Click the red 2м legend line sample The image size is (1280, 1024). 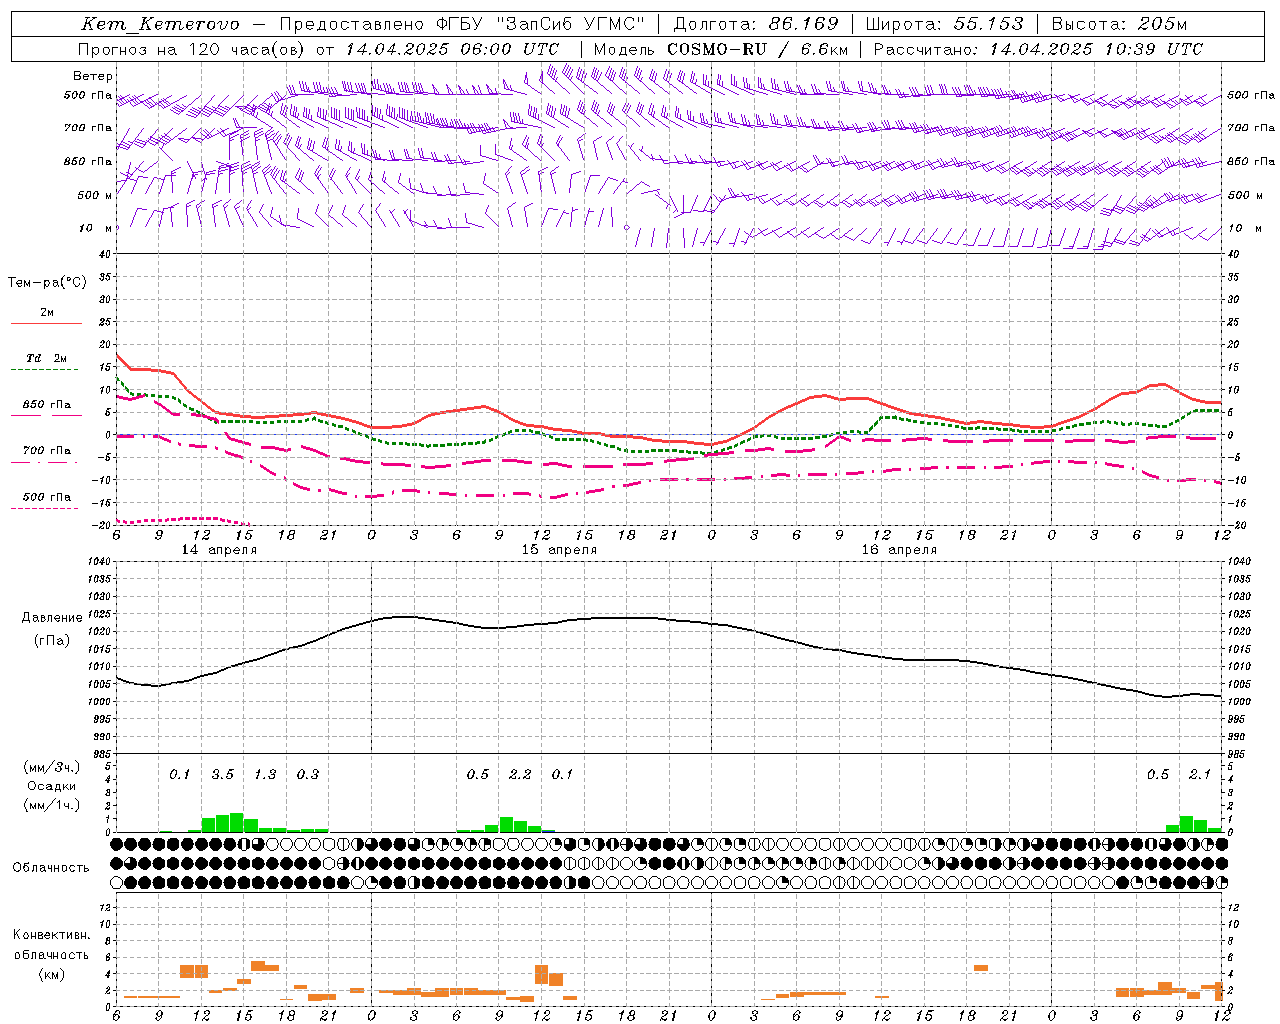point(46,323)
